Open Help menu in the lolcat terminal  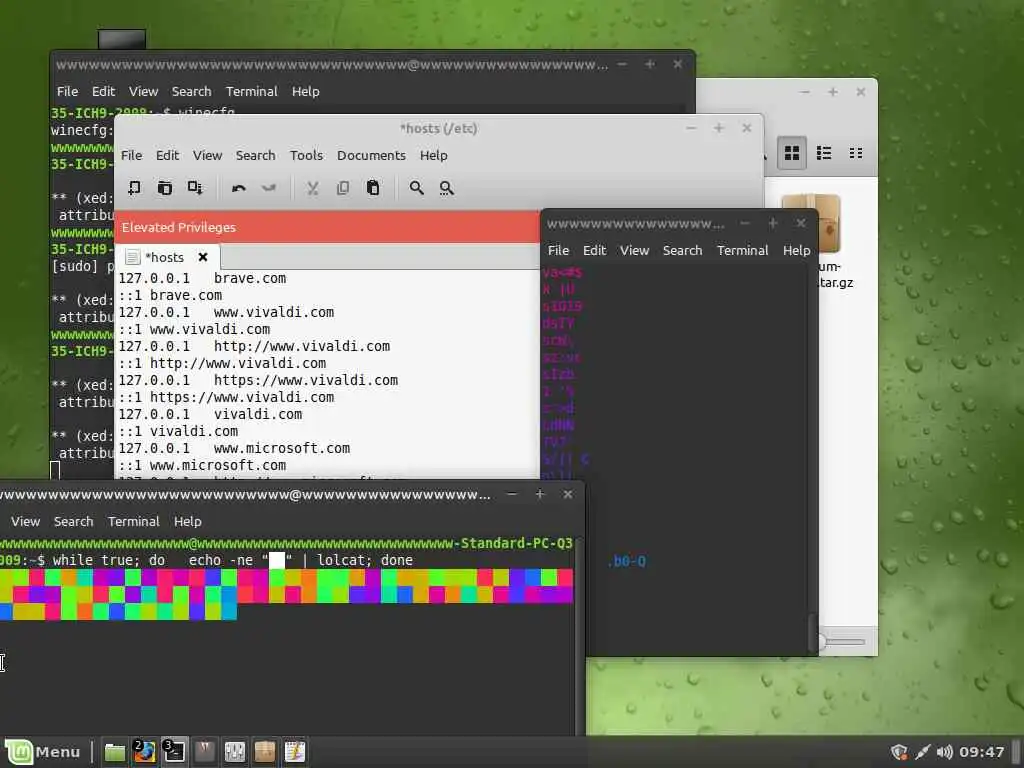pyautogui.click(x=187, y=521)
